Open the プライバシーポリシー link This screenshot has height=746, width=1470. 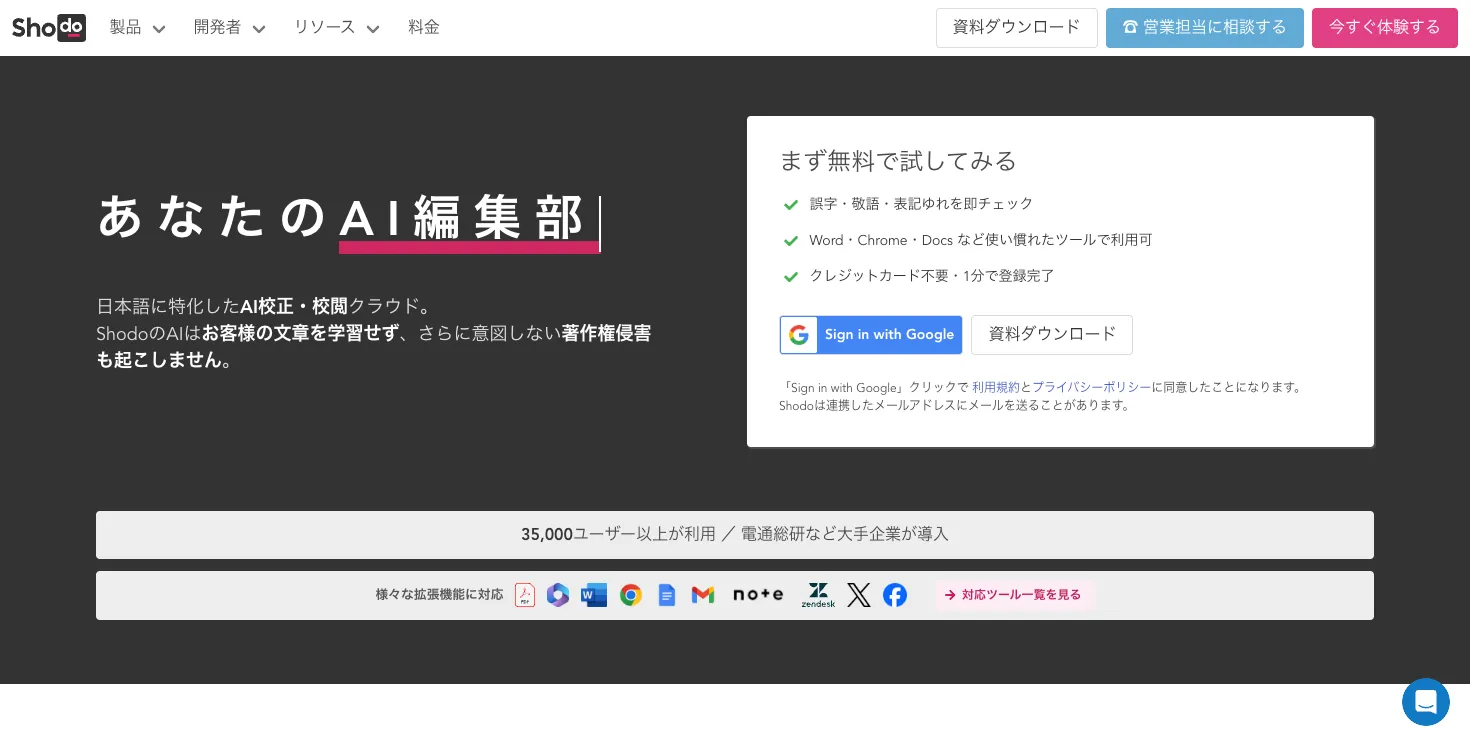(1092, 387)
